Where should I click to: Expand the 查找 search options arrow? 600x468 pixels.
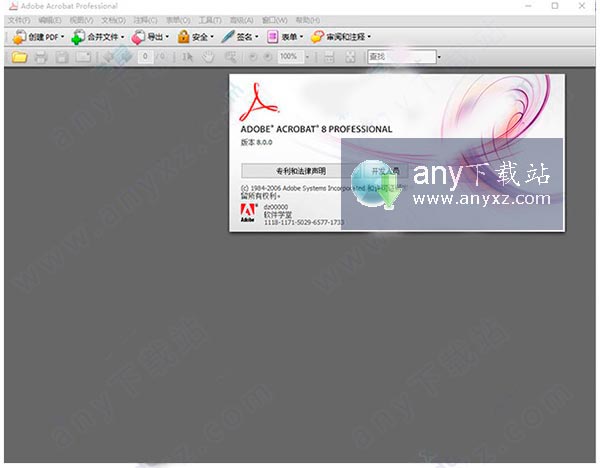439,57
